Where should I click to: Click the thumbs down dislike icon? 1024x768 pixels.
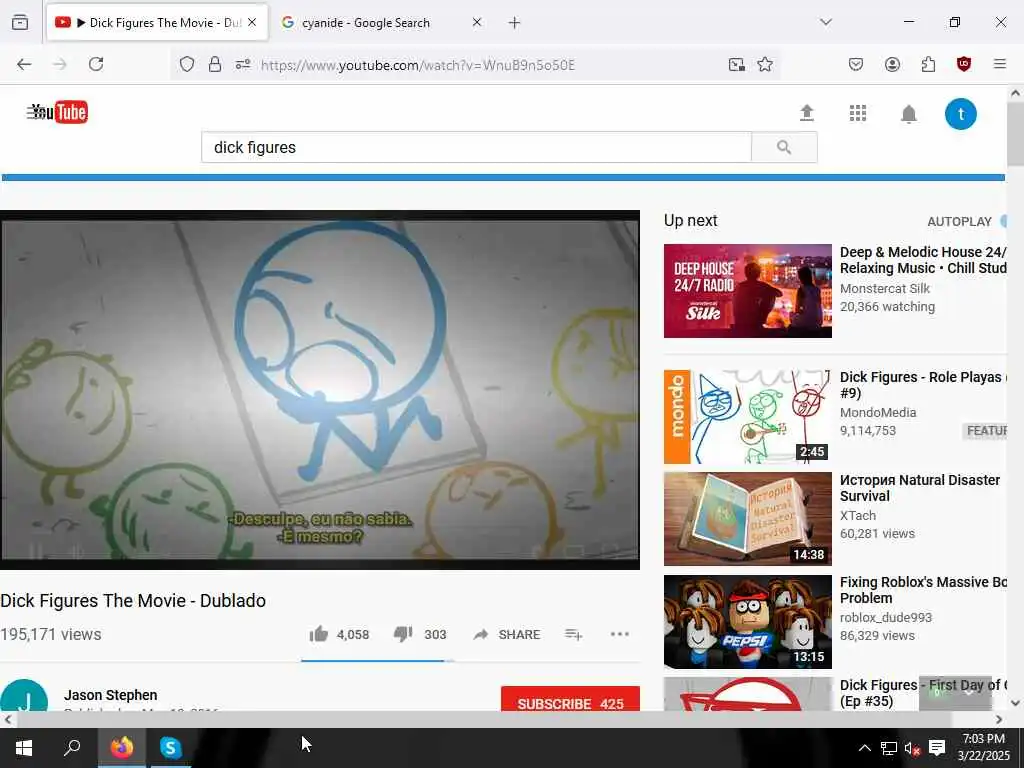[x=403, y=633]
